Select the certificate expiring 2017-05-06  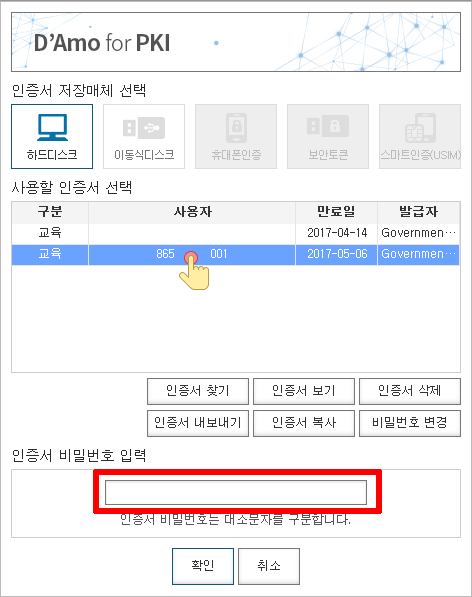(x=236, y=254)
